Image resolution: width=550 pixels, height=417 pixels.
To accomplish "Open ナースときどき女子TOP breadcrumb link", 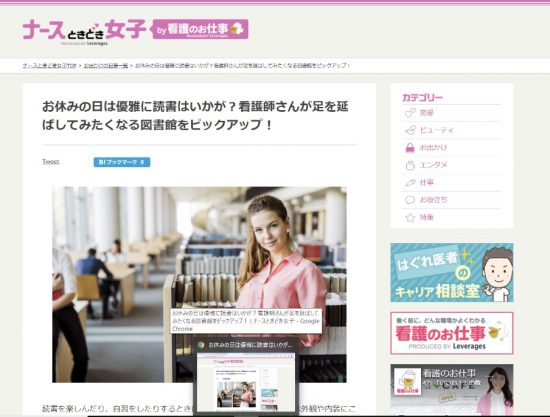I will (x=49, y=66).
